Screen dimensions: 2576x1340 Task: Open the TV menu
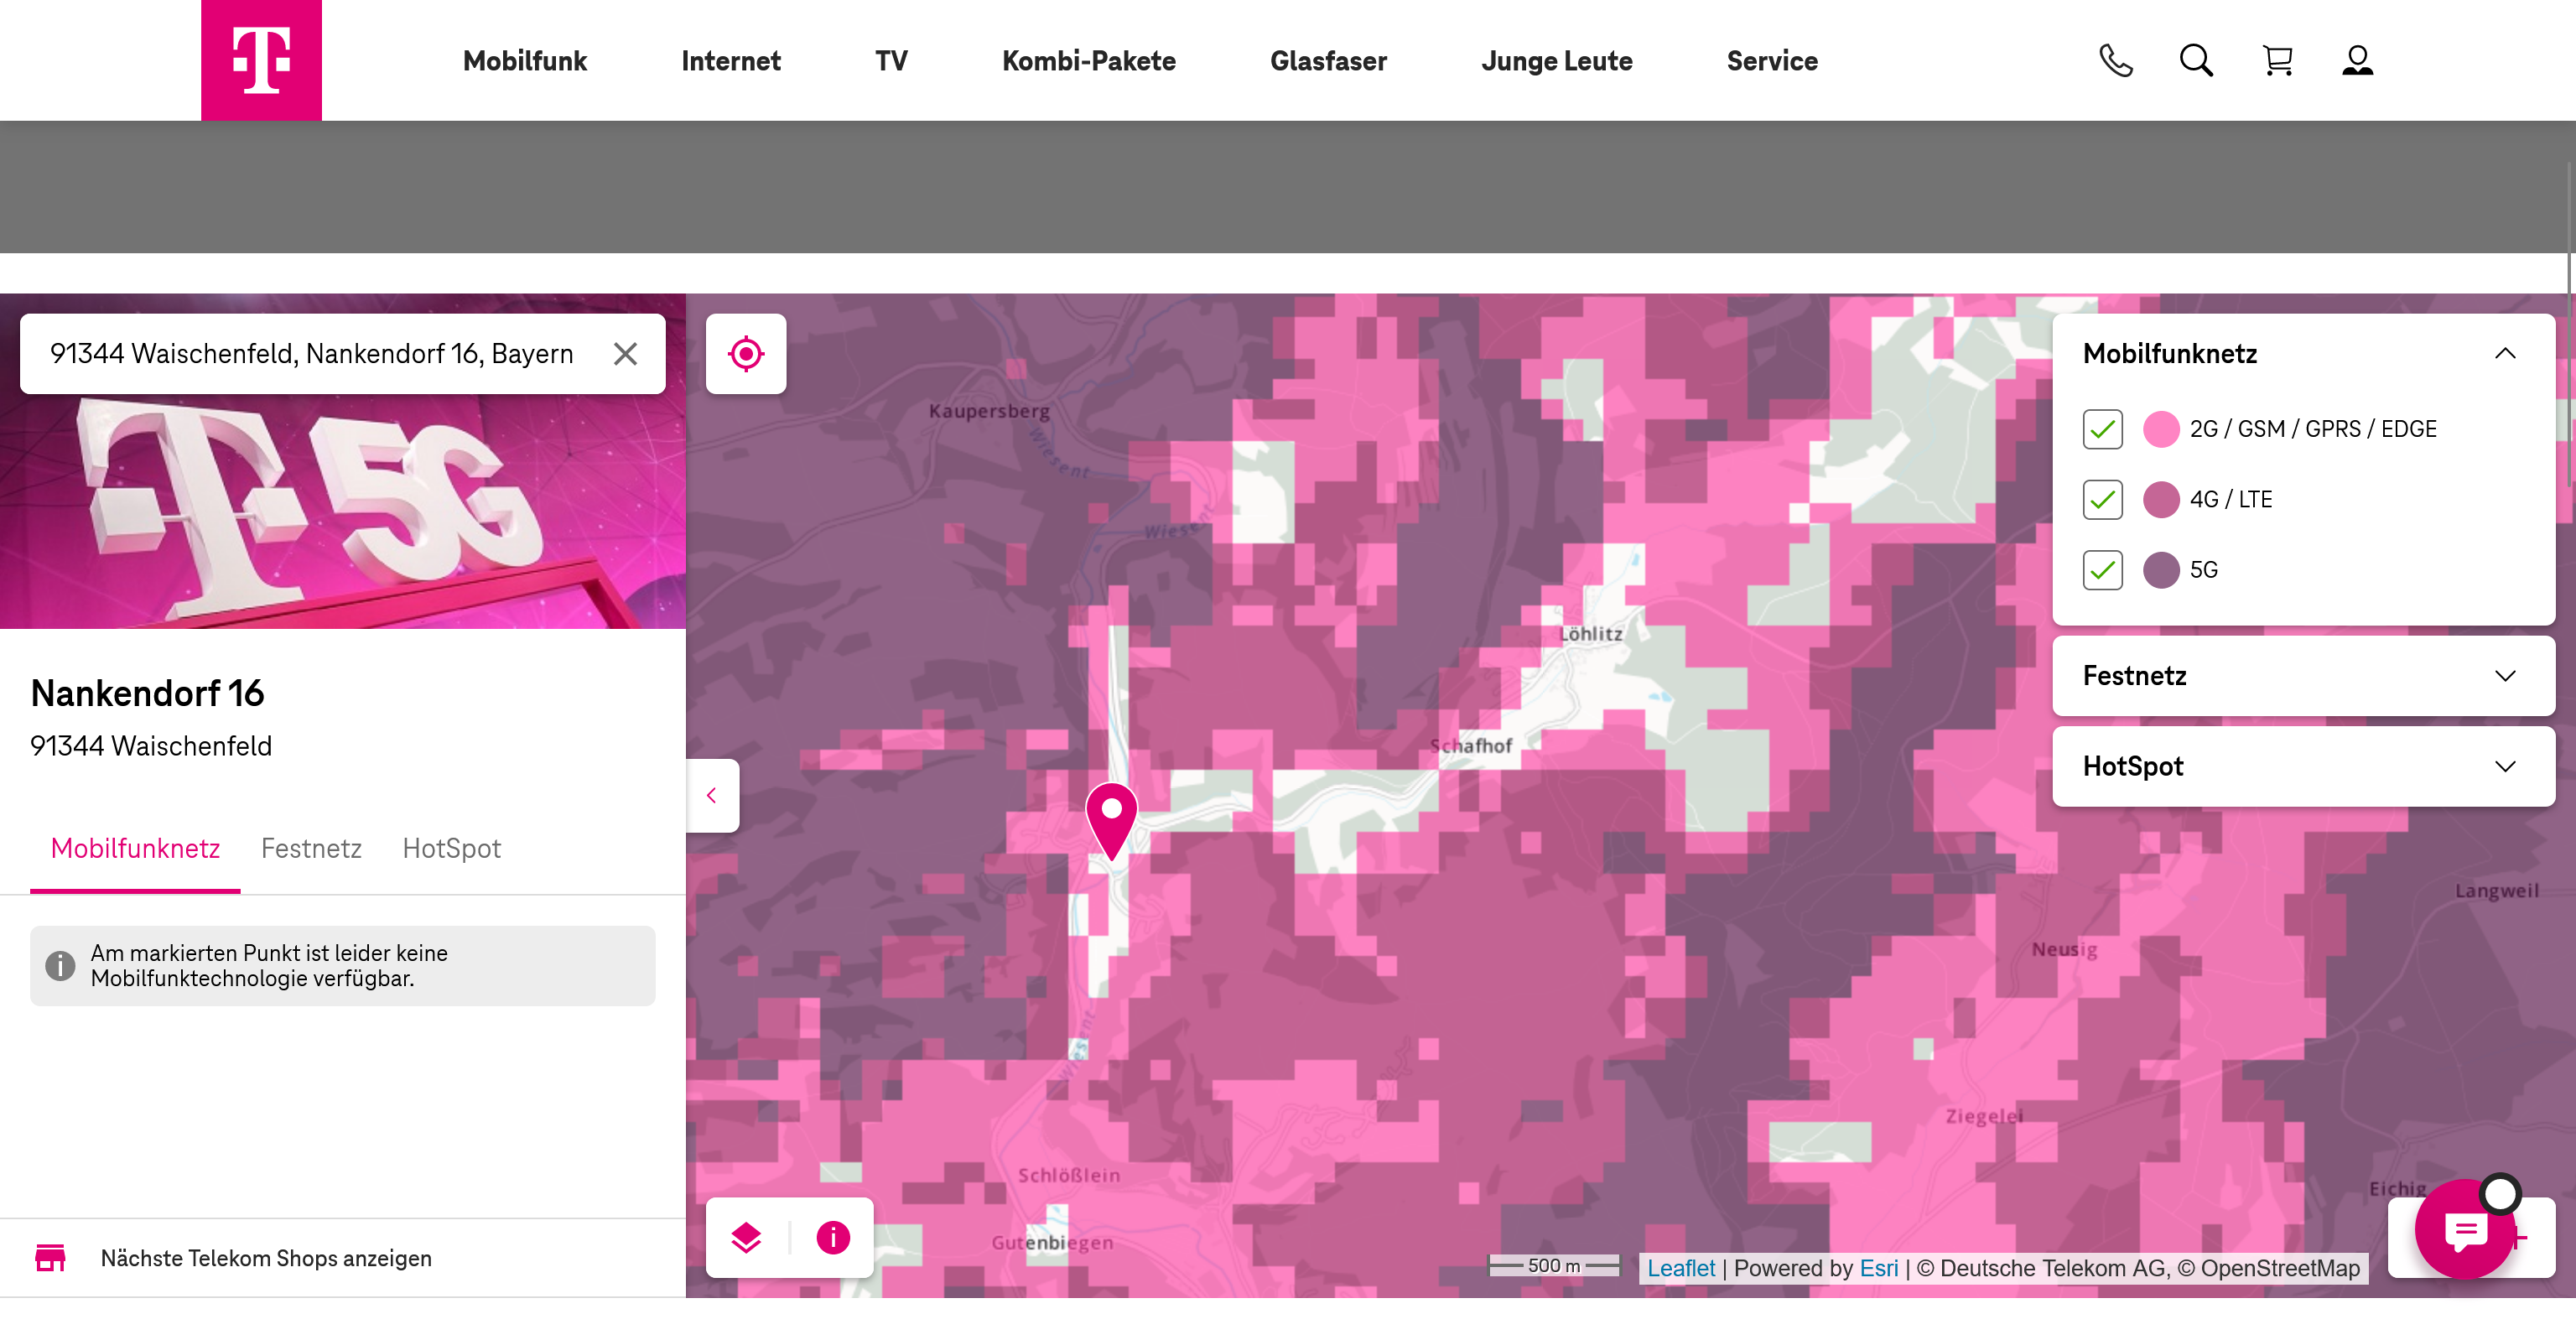click(x=892, y=61)
